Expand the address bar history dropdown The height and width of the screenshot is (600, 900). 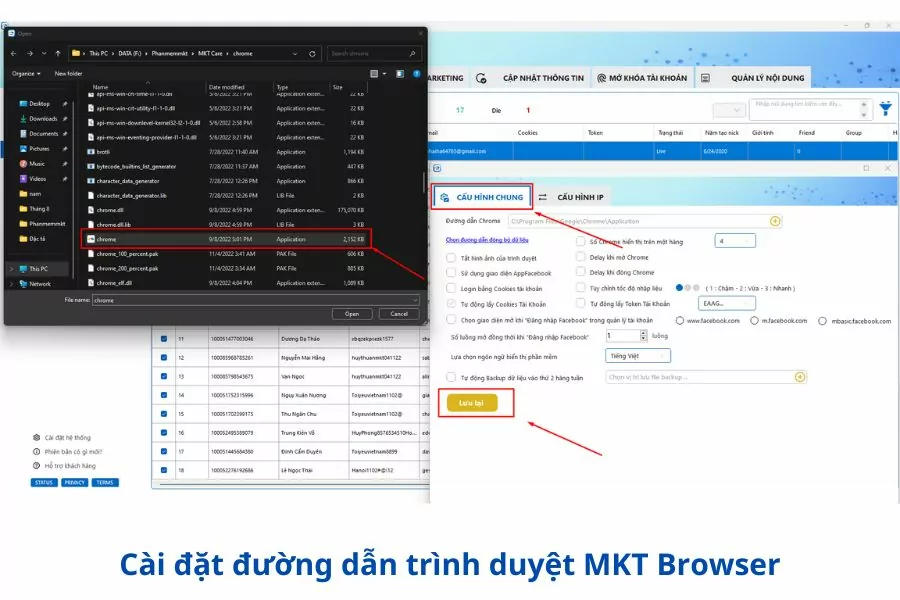(x=295, y=54)
